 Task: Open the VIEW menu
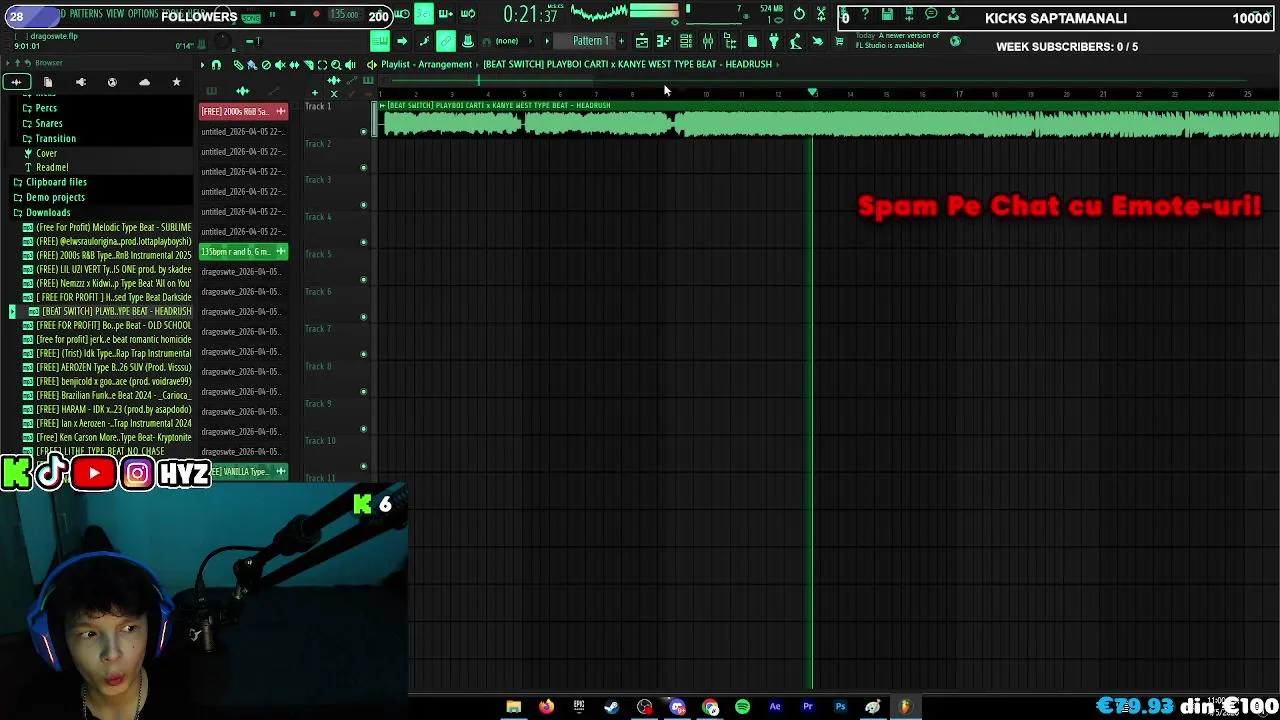pos(115,14)
